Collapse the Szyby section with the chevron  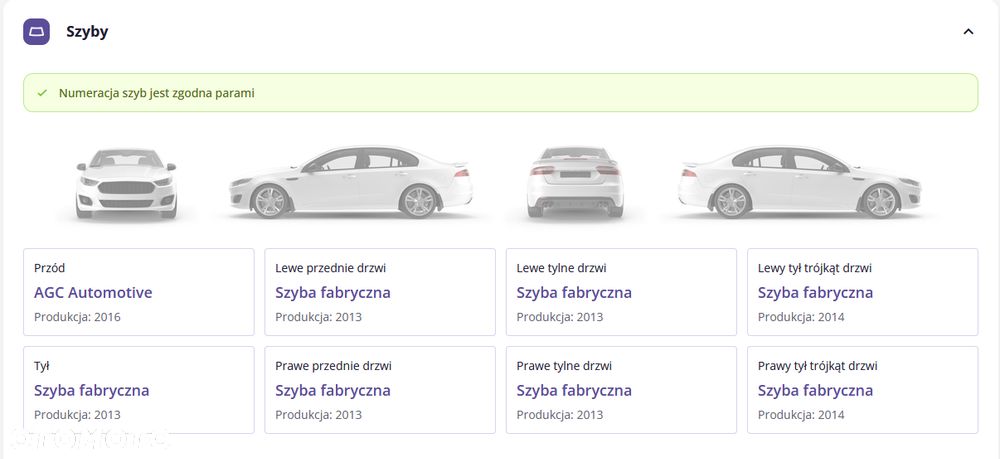[x=968, y=32]
